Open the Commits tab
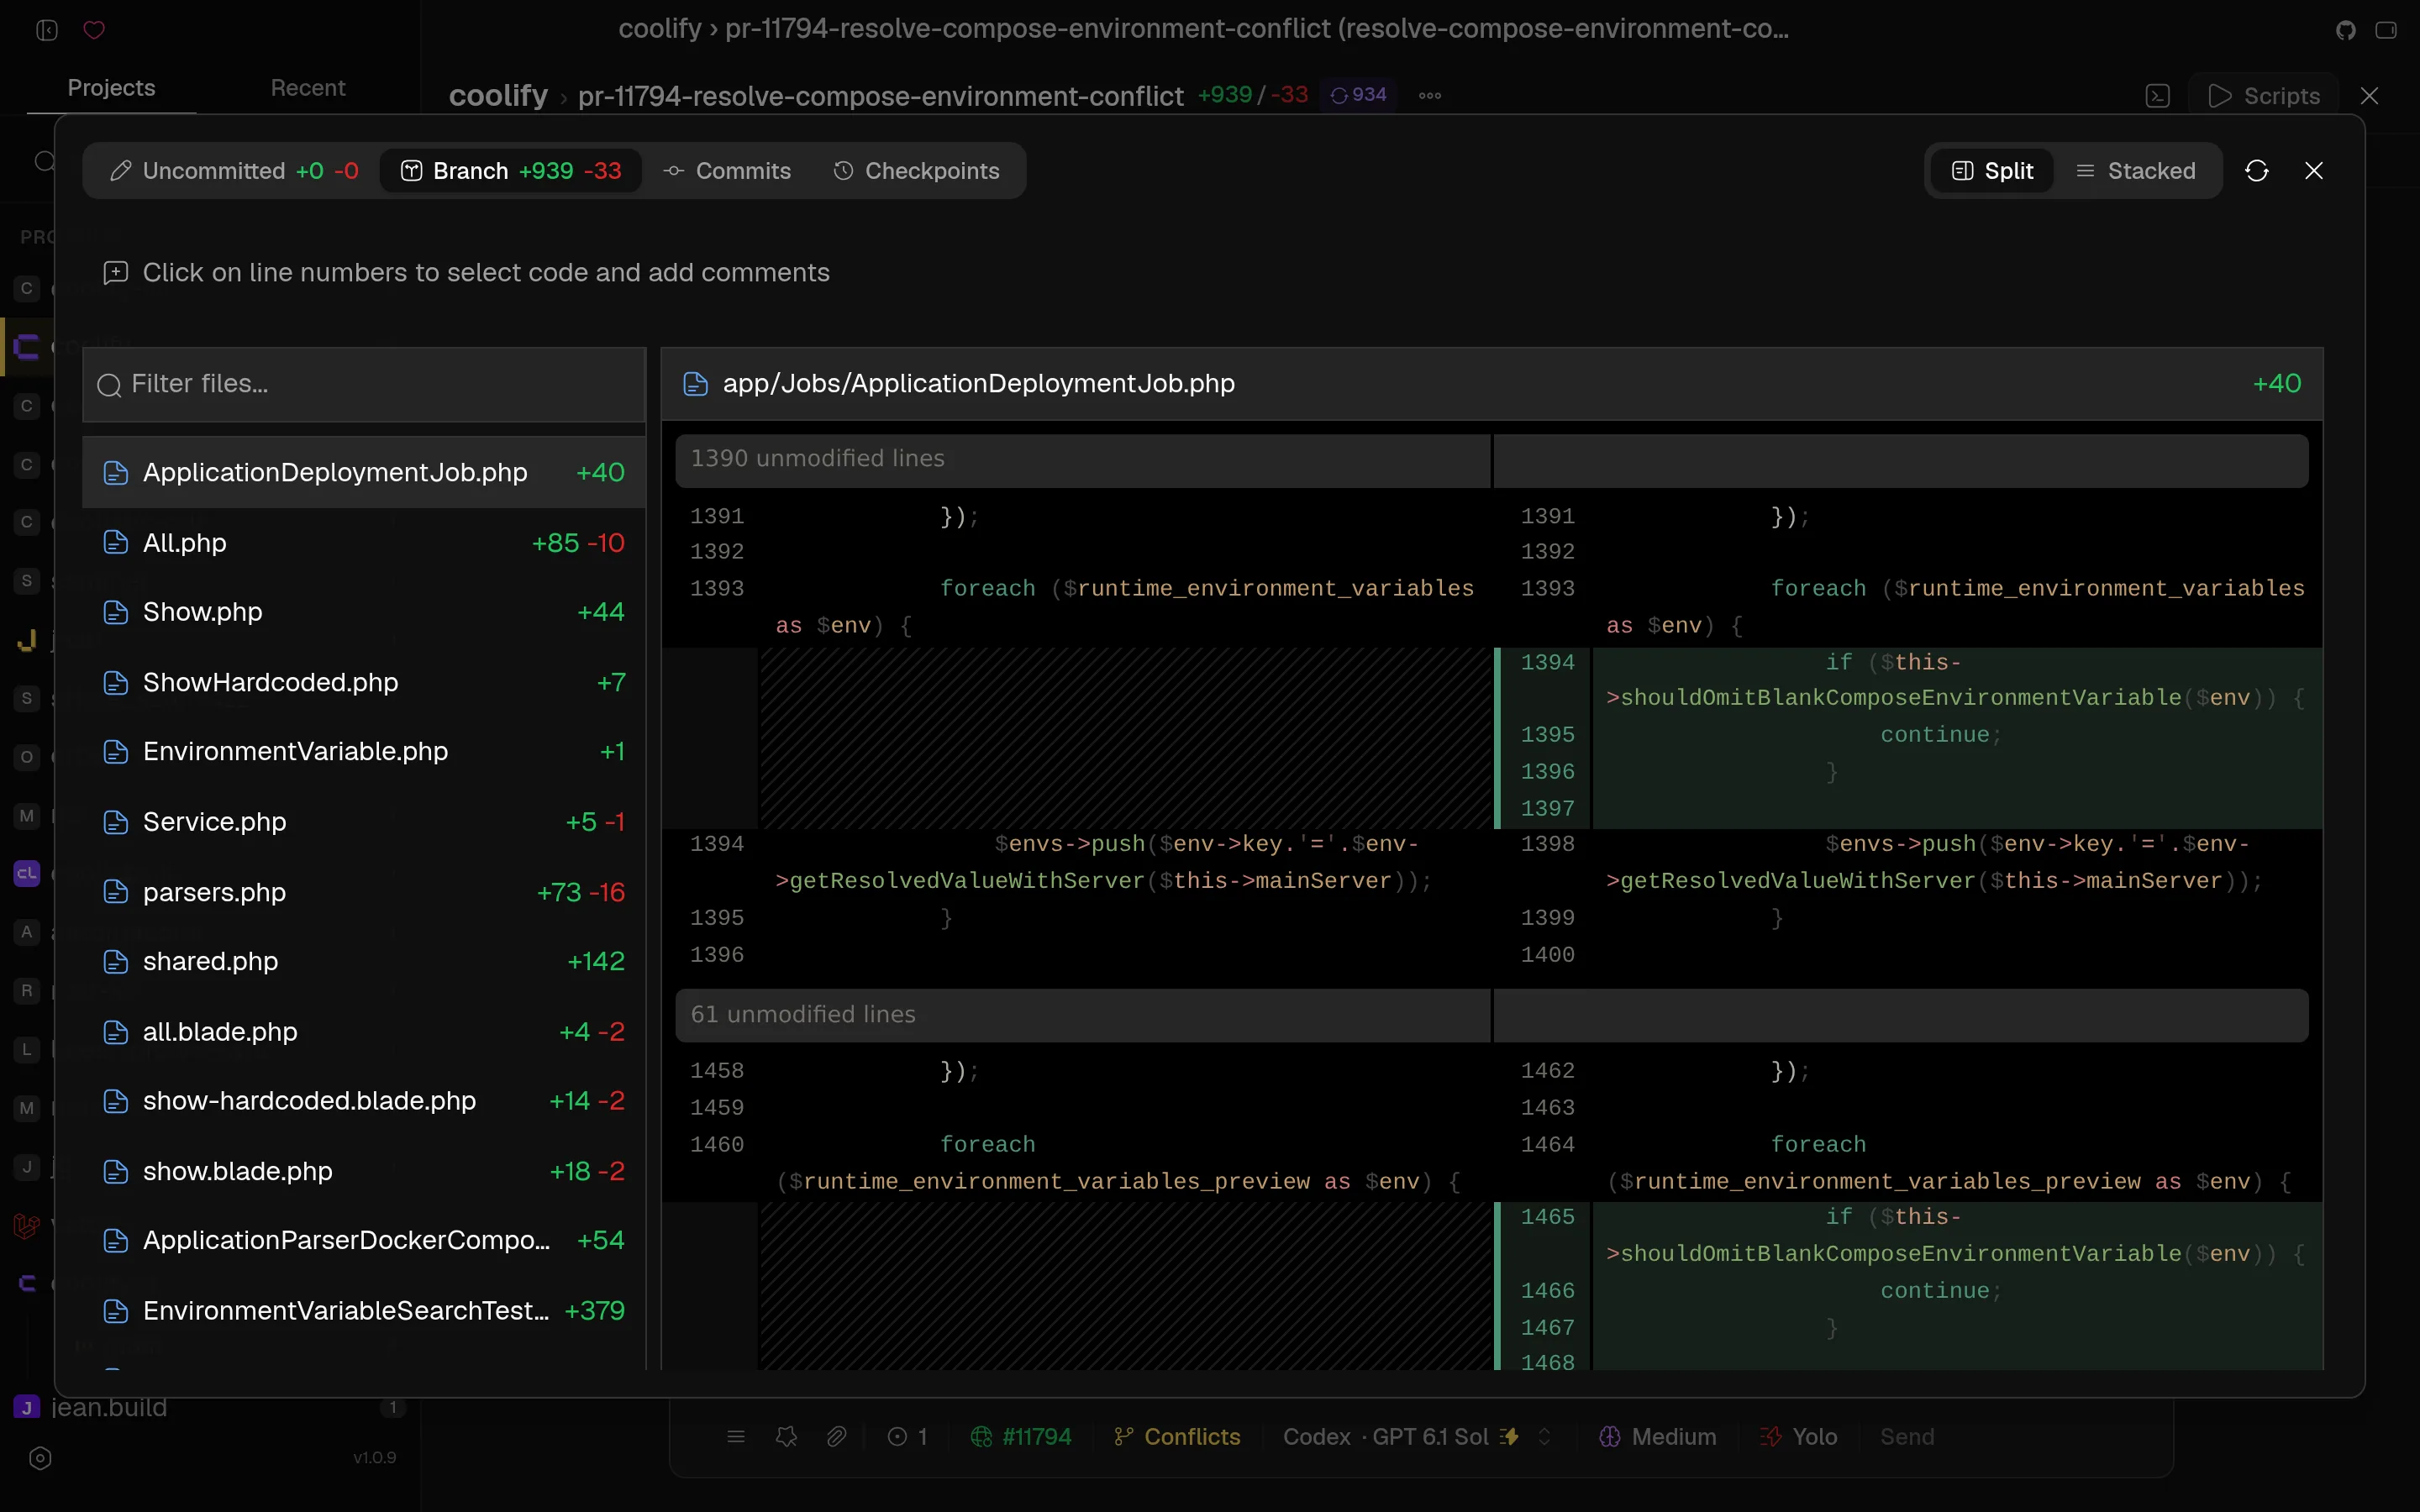Screen dimensions: 2420x1512 point(727,171)
